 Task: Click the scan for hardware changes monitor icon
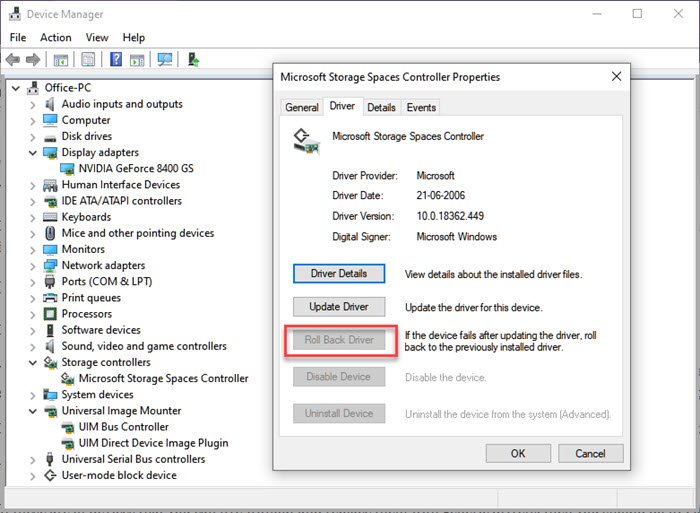165,59
